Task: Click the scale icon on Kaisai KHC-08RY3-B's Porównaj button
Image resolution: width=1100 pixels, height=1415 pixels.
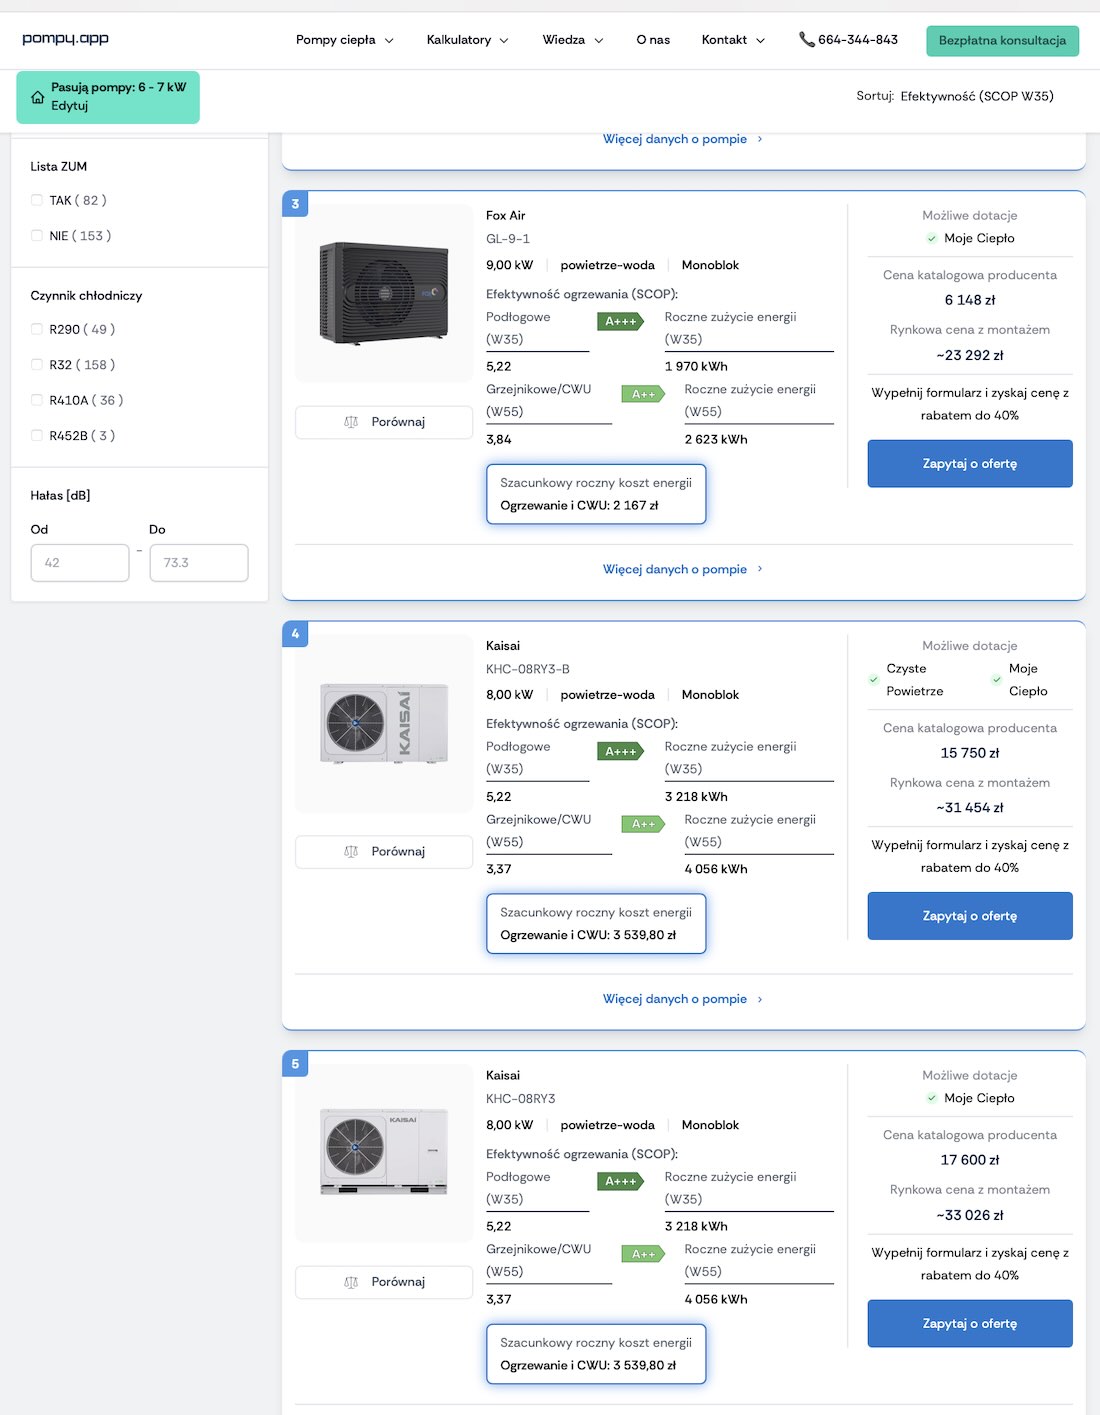Action: coord(351,852)
